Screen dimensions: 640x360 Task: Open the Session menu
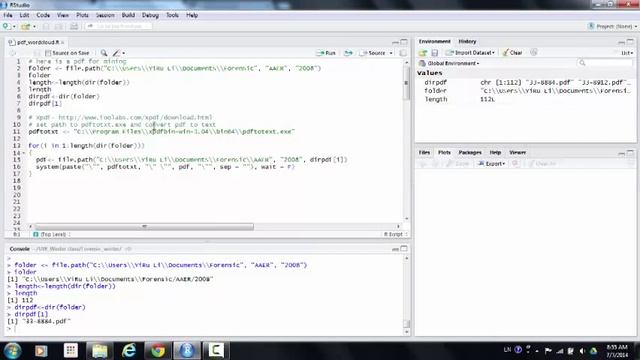(105, 15)
